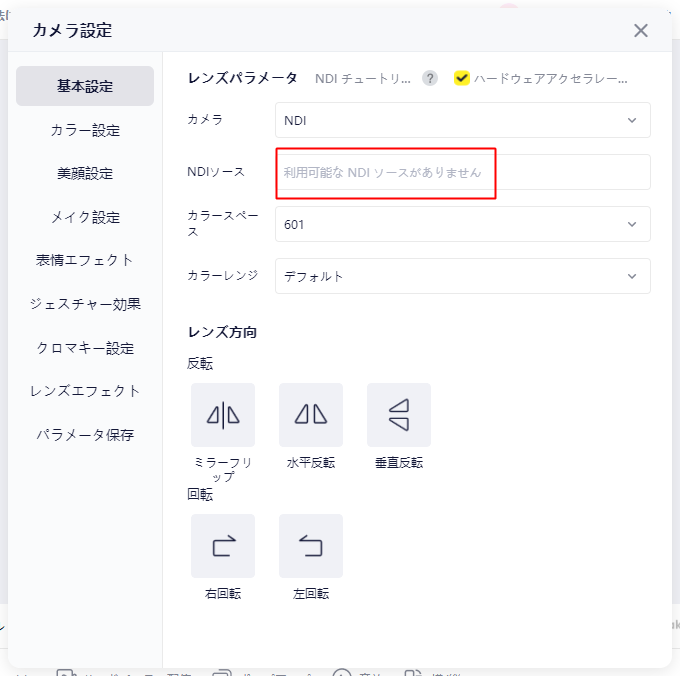This screenshot has width=680, height=676.
Task: Open the 美顔設定 tab
Action: point(85,173)
